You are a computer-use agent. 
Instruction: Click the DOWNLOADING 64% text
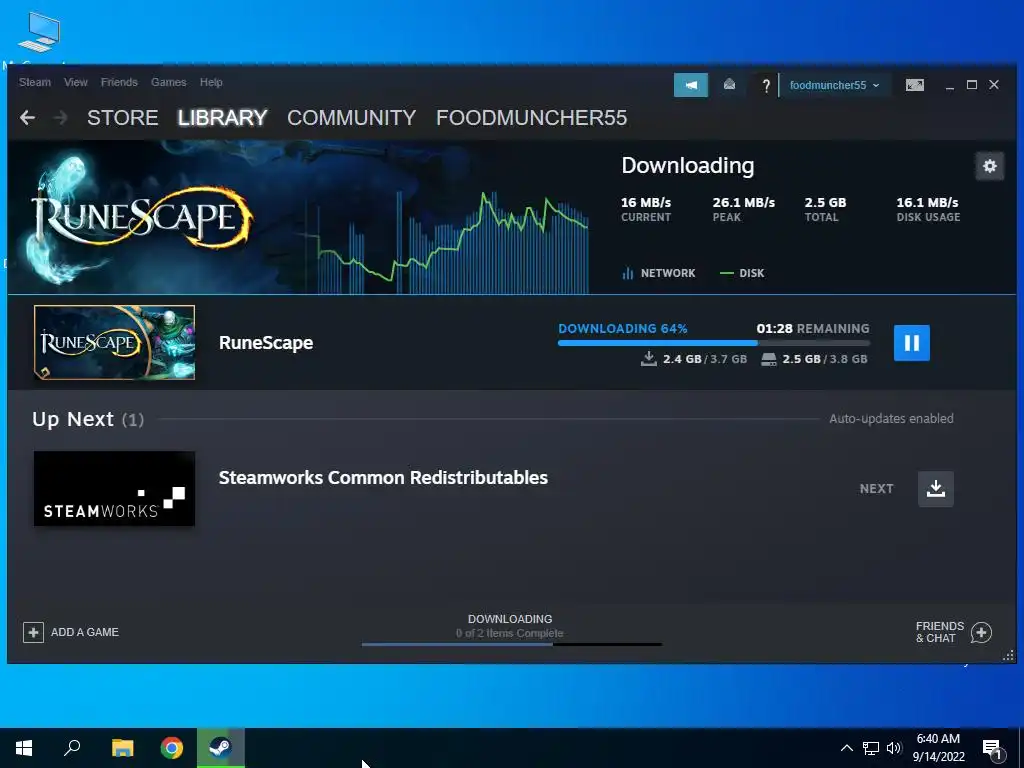click(622, 328)
